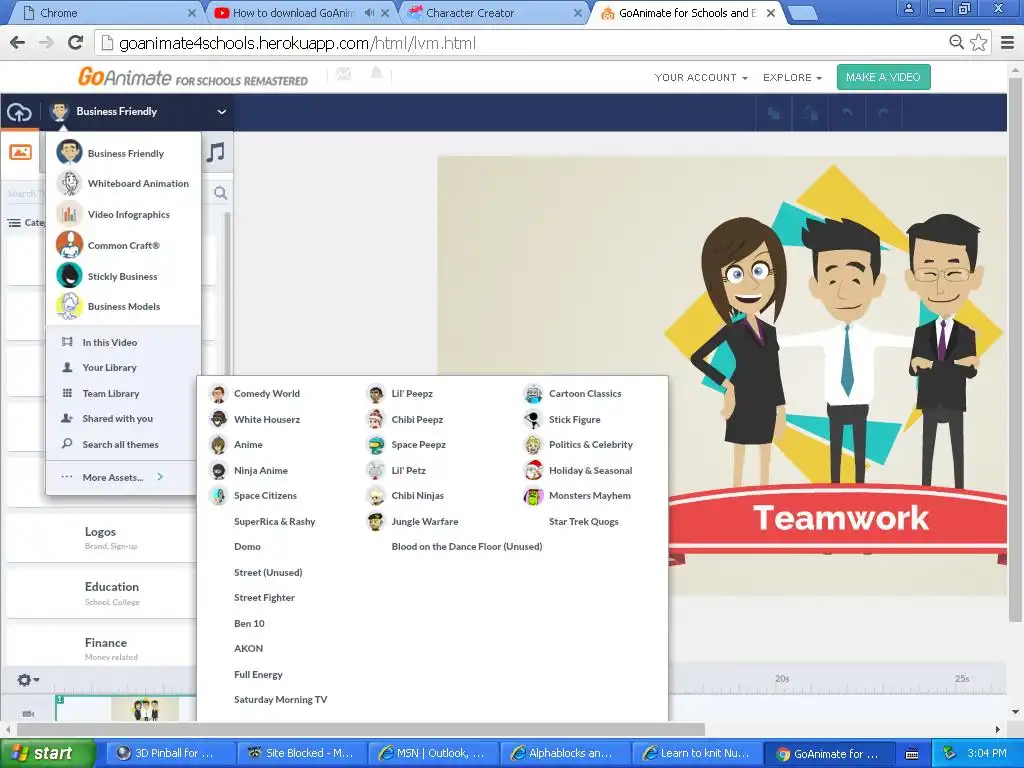
Task: Select the AKON theme
Action: click(x=248, y=648)
